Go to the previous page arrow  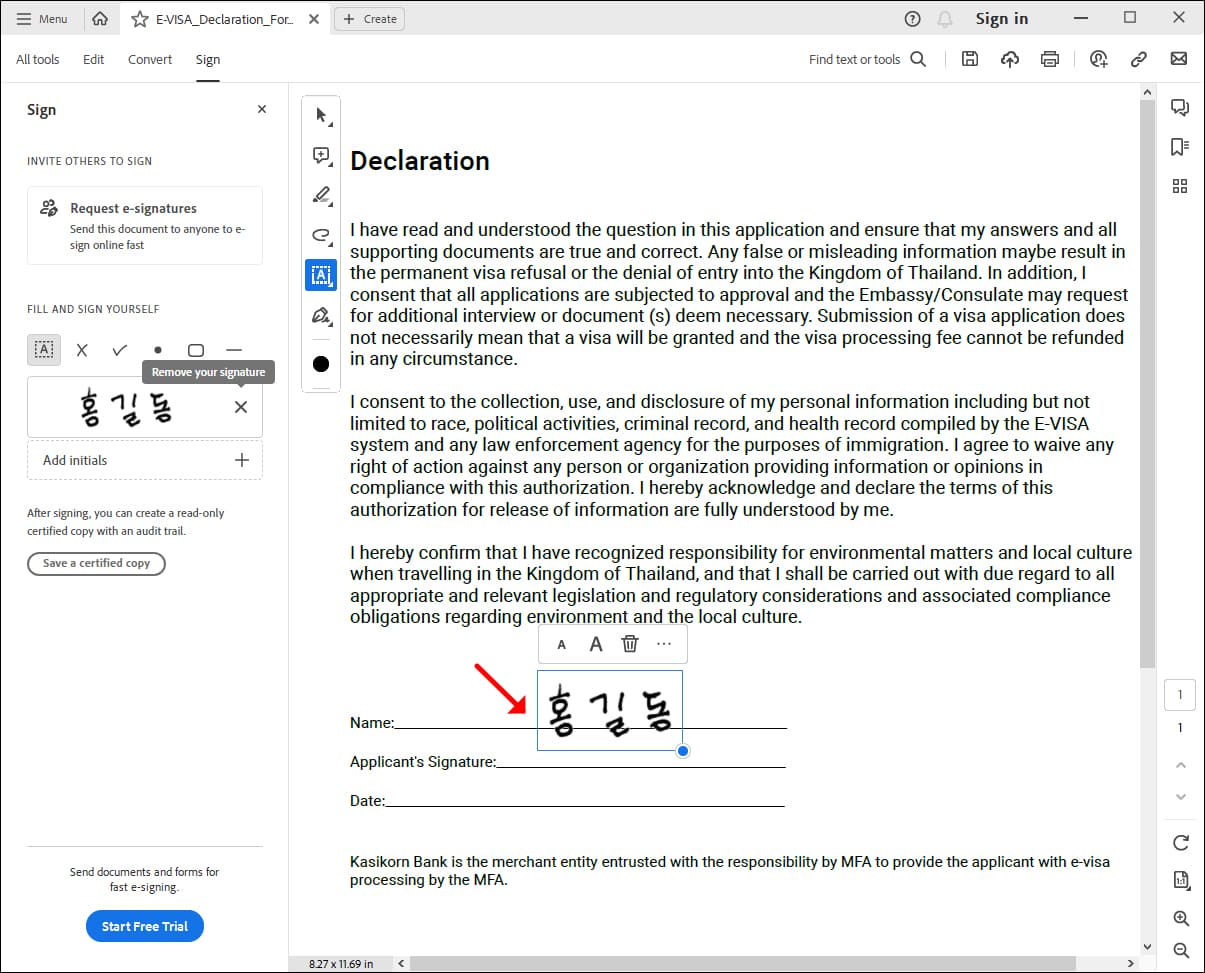1180,765
